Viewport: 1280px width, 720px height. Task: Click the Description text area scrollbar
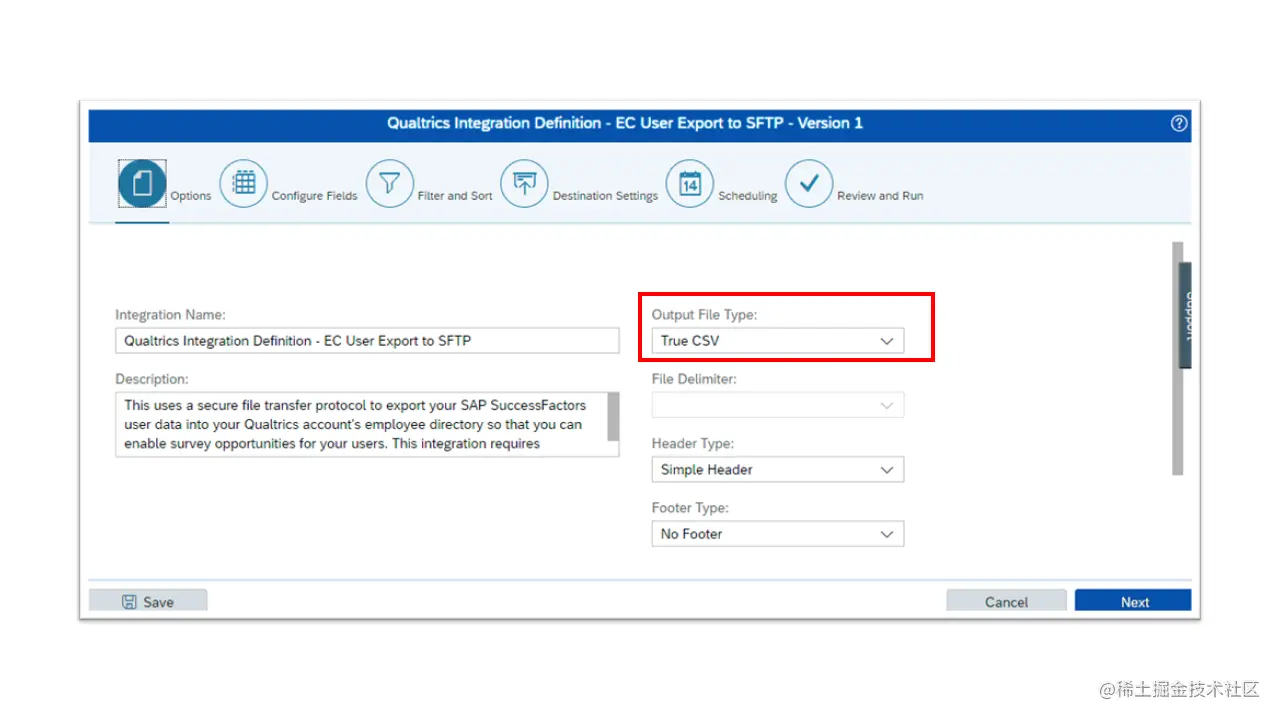click(613, 416)
